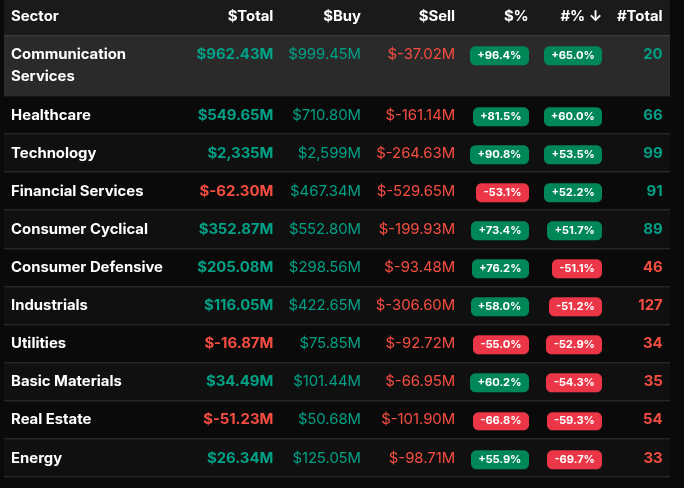Image resolution: width=684 pixels, height=488 pixels.
Task: Open the Communication Services sector row
Action: tap(68, 64)
